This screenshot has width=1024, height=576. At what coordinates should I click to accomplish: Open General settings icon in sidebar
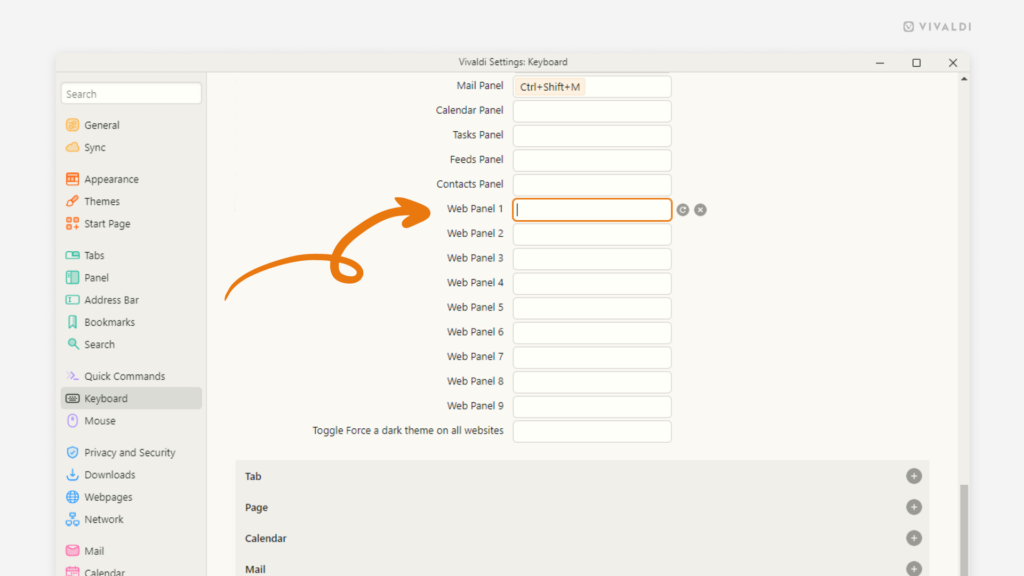[x=72, y=125]
